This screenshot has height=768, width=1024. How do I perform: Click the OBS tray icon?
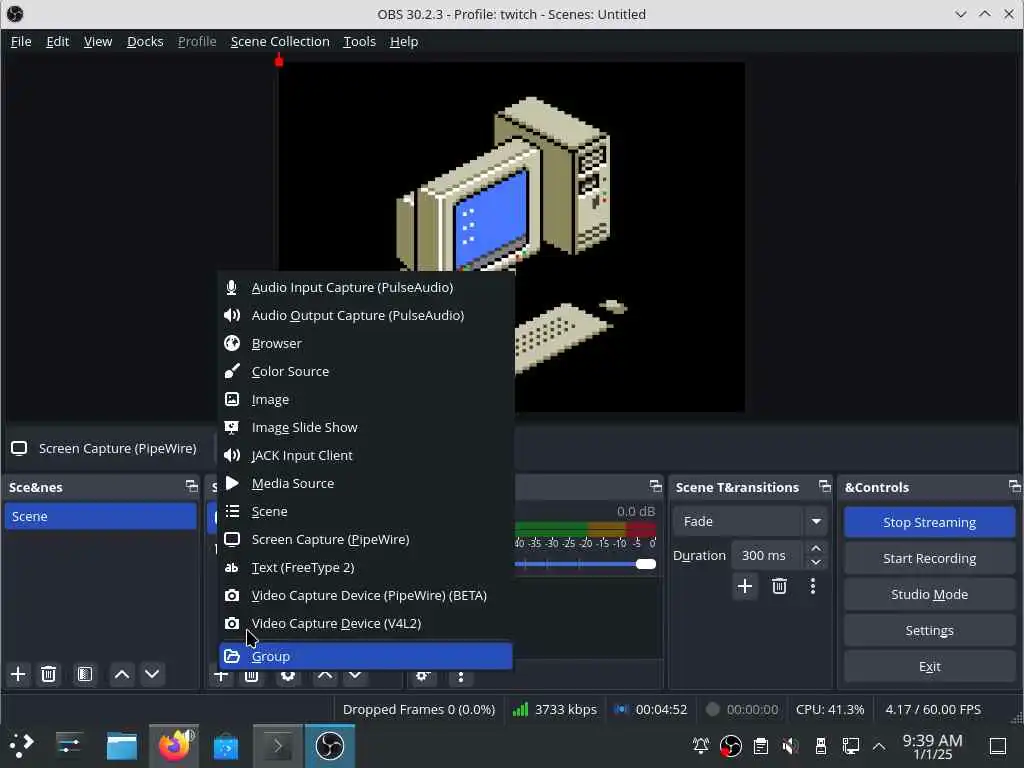(x=730, y=745)
